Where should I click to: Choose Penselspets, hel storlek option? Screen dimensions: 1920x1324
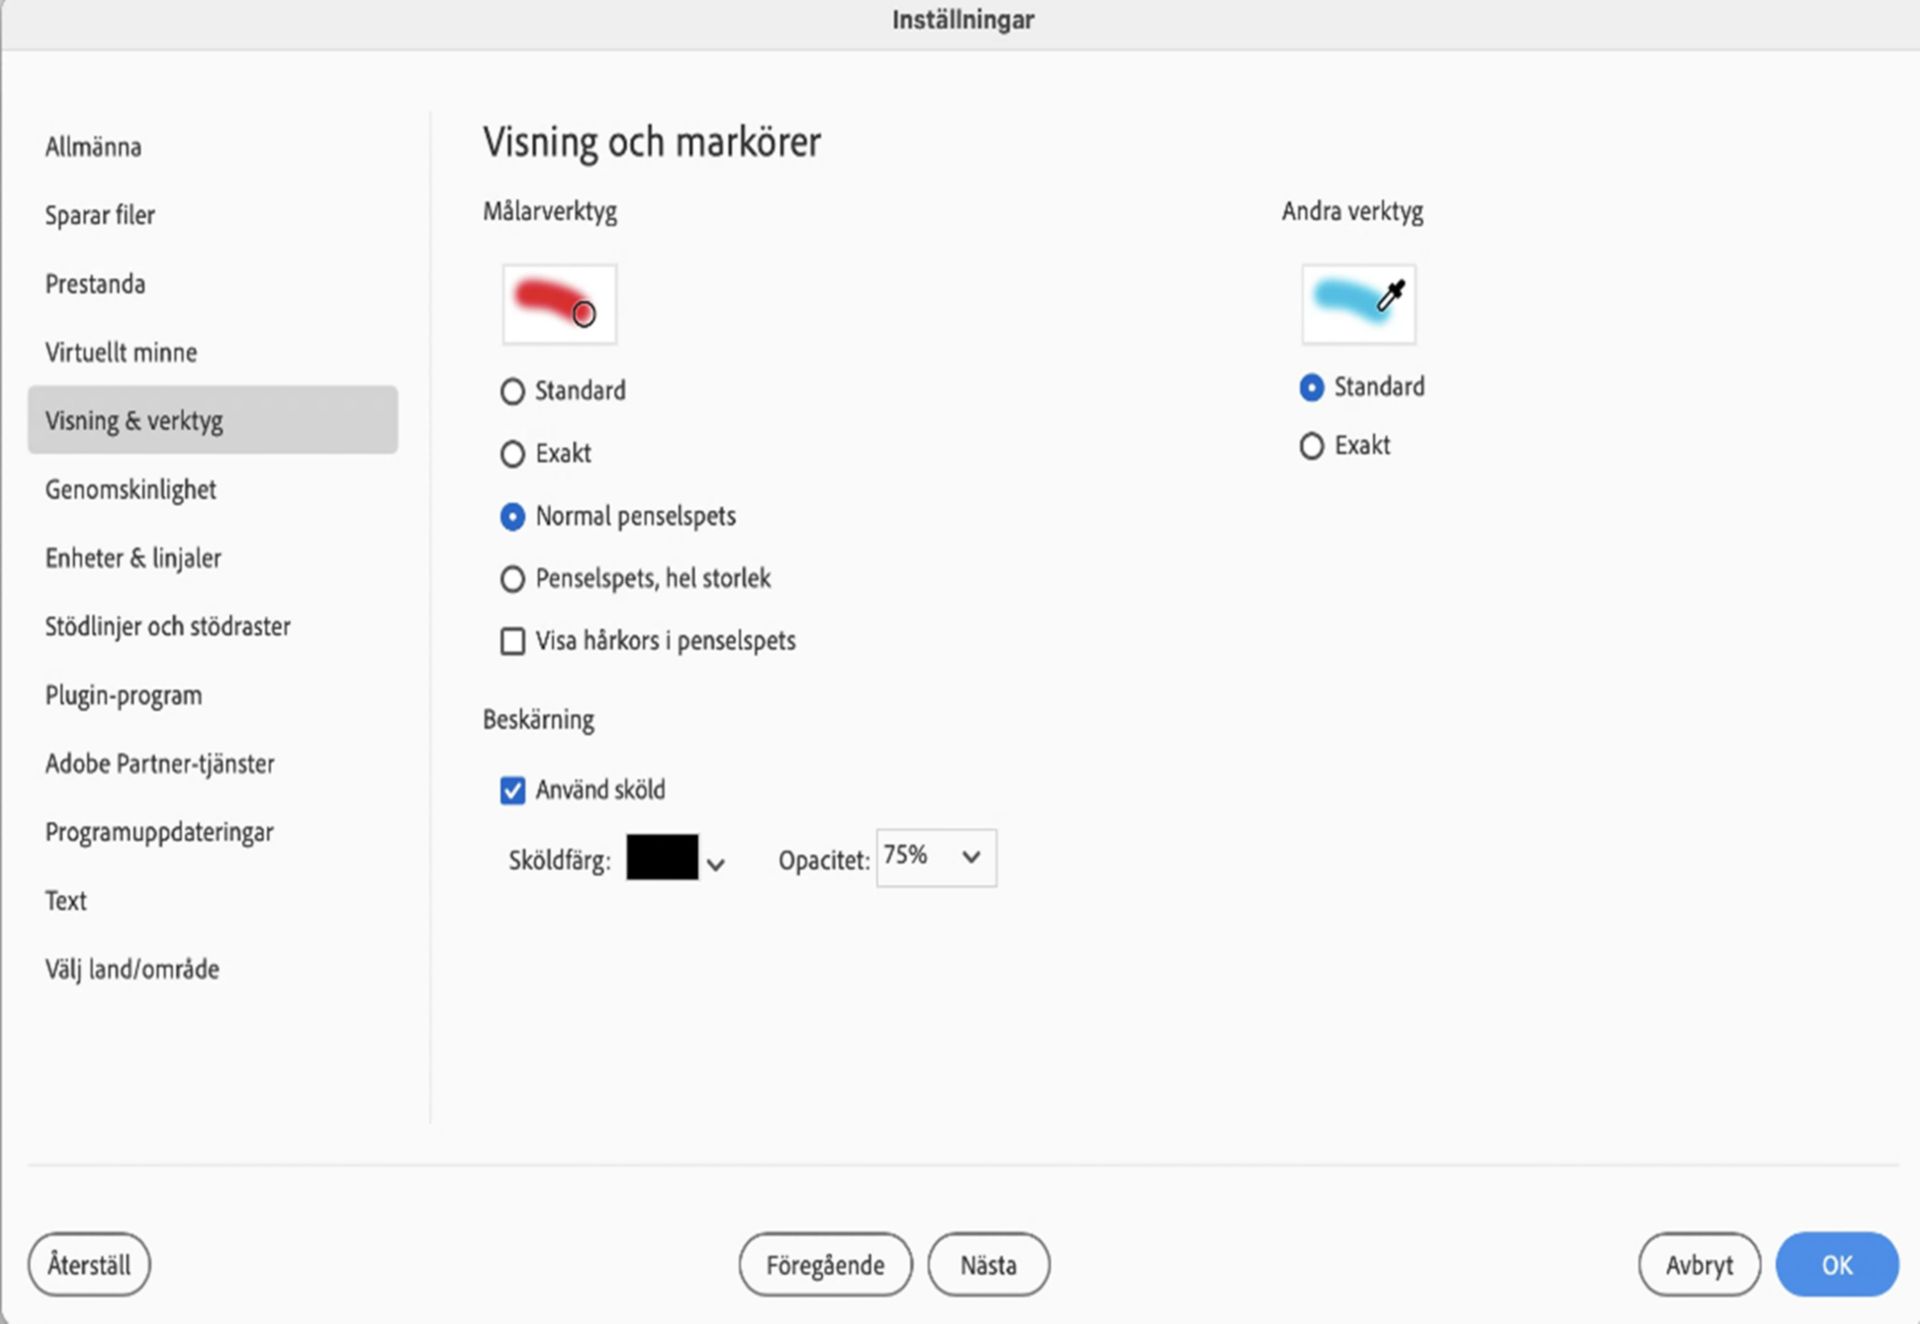click(513, 579)
